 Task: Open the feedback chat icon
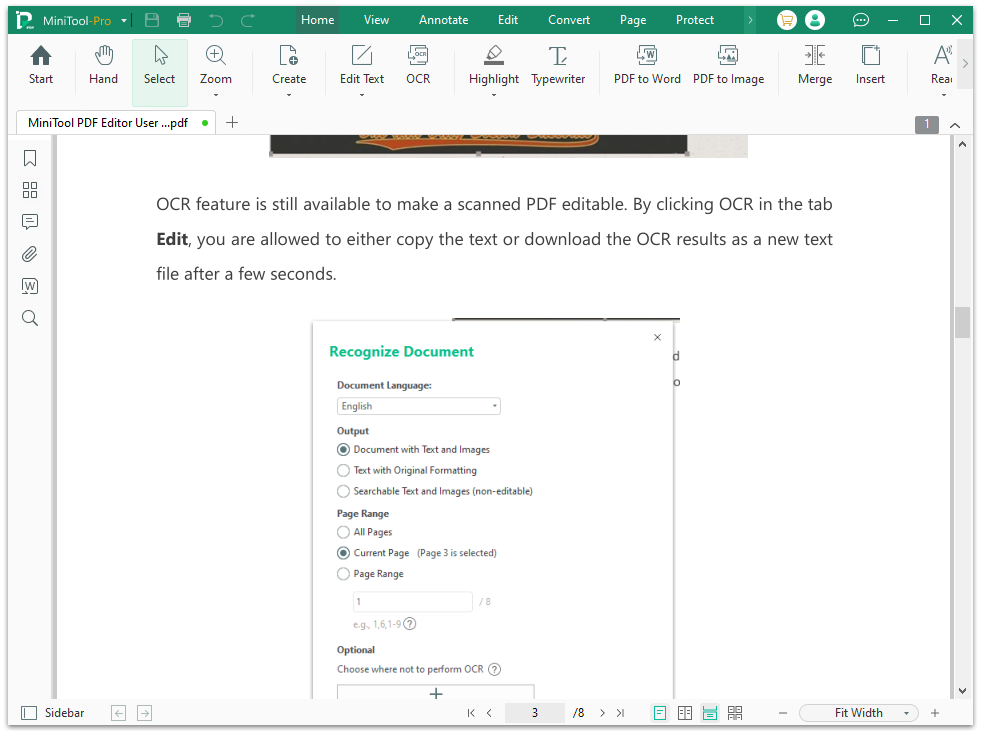pyautogui.click(x=861, y=20)
